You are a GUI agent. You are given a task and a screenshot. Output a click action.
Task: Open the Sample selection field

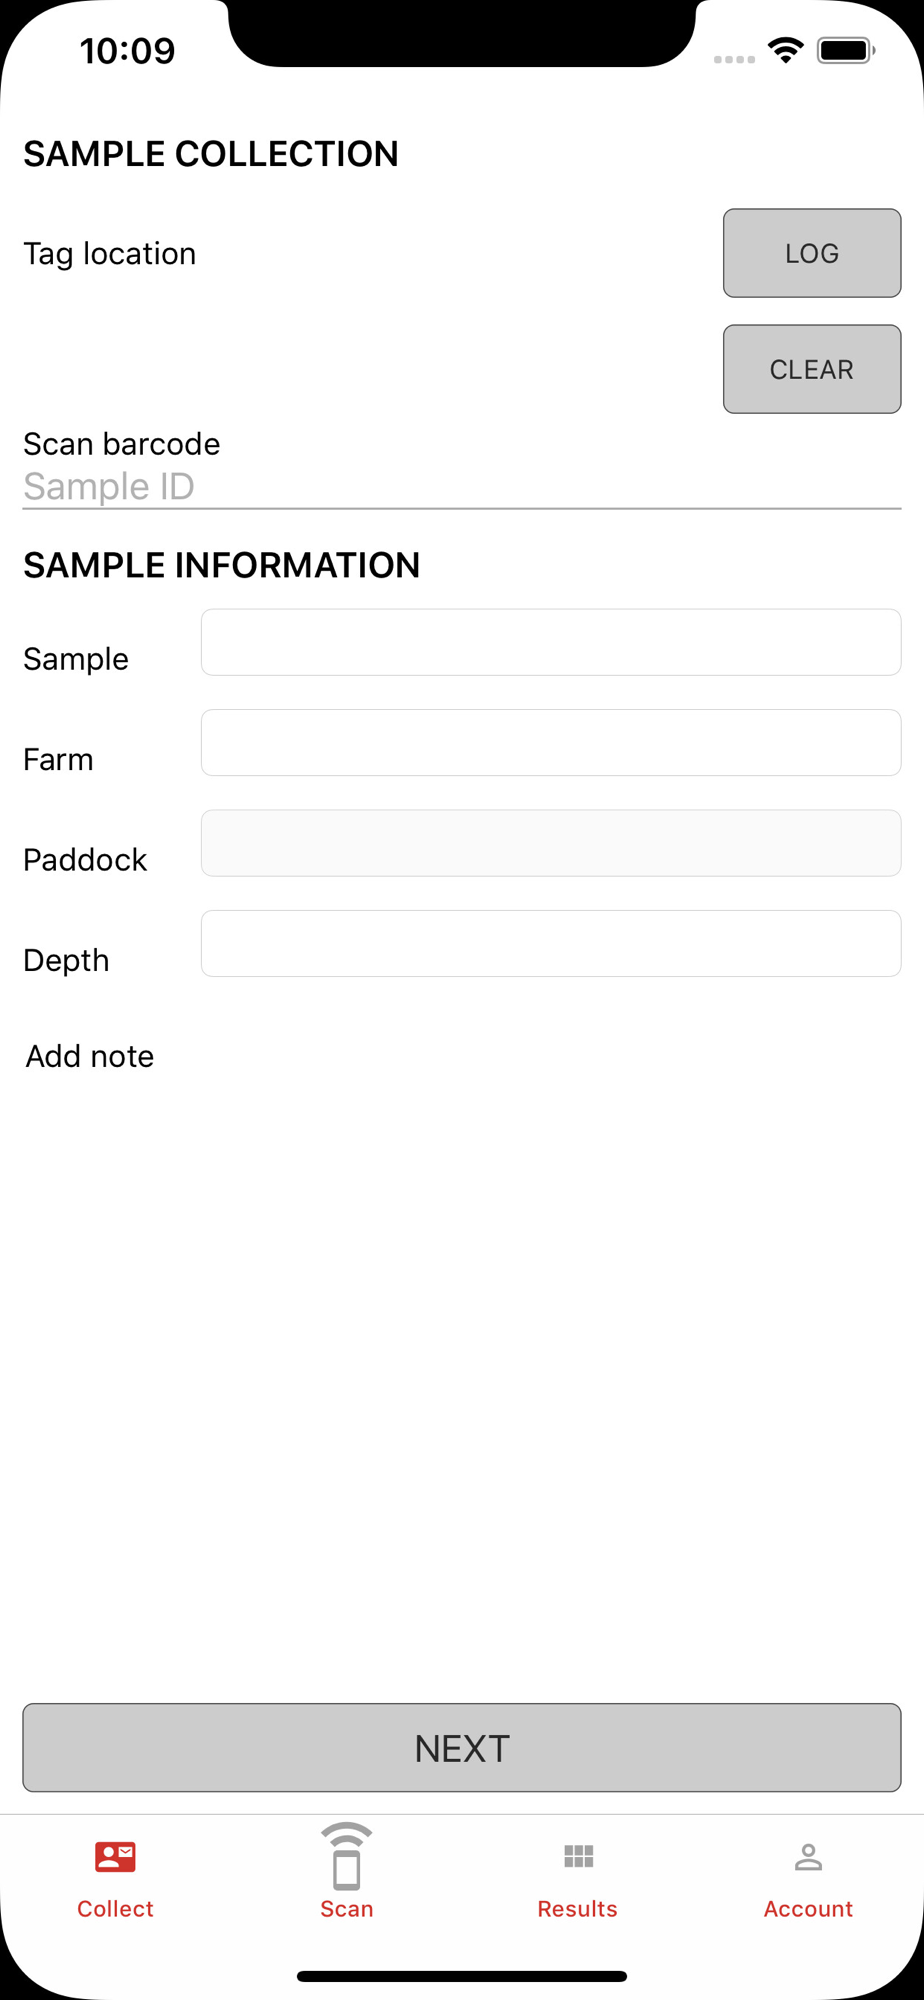(x=551, y=642)
